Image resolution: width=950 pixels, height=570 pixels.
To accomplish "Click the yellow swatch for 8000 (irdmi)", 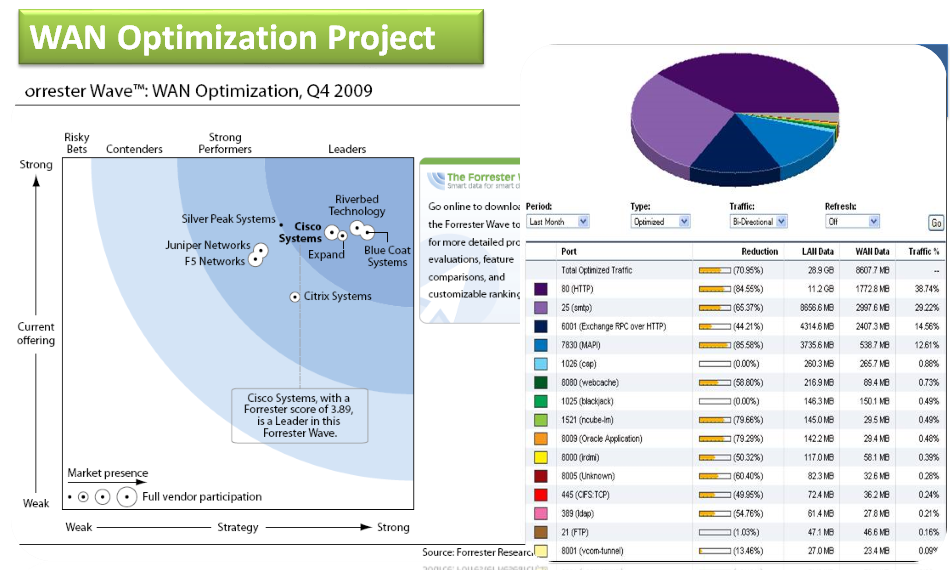I will pyautogui.click(x=540, y=458).
